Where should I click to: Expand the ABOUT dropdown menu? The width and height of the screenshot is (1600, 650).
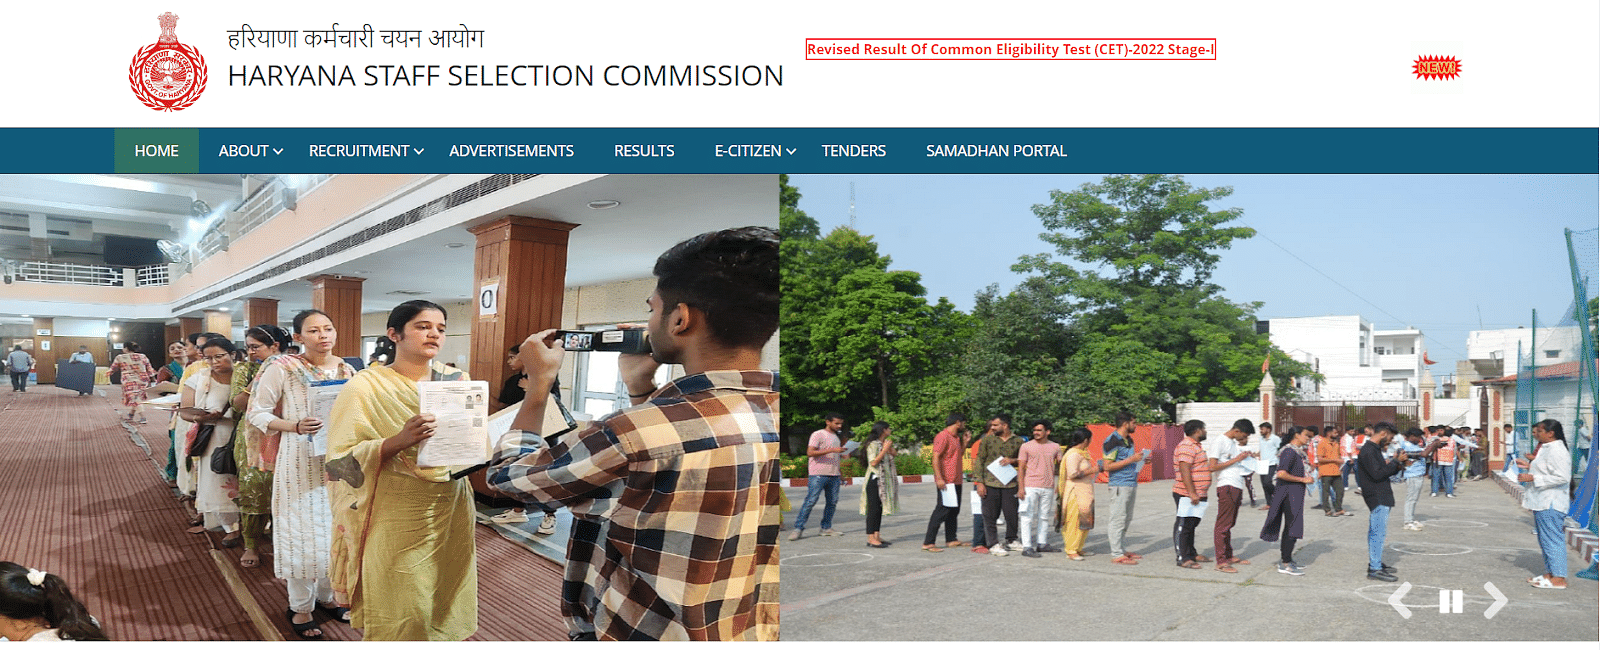point(251,151)
